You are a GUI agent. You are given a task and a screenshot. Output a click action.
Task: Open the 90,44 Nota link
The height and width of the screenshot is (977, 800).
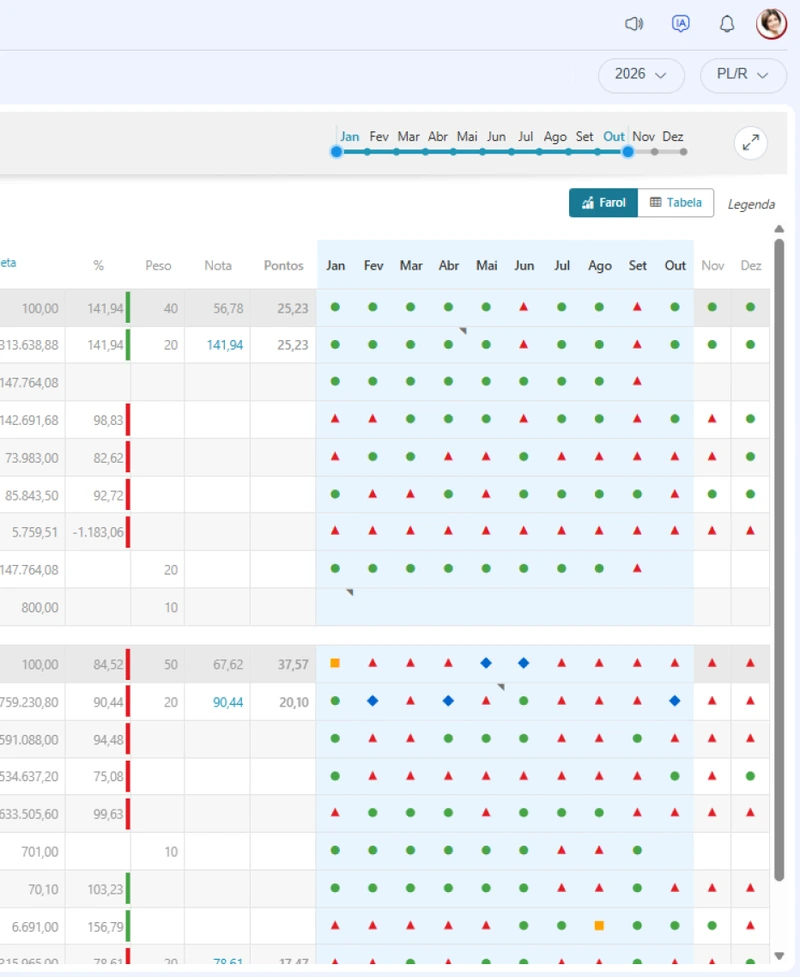(228, 702)
